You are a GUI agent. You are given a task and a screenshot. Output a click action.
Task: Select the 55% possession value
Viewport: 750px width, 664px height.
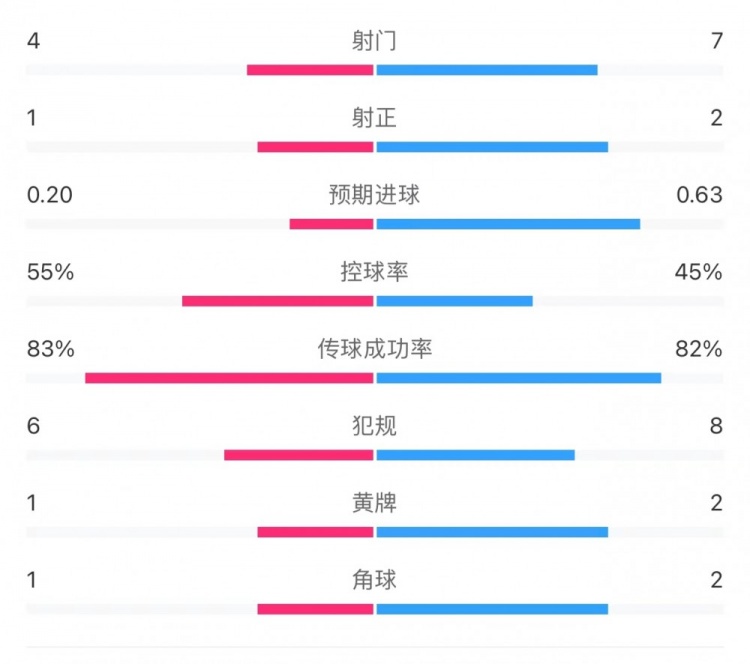point(50,271)
